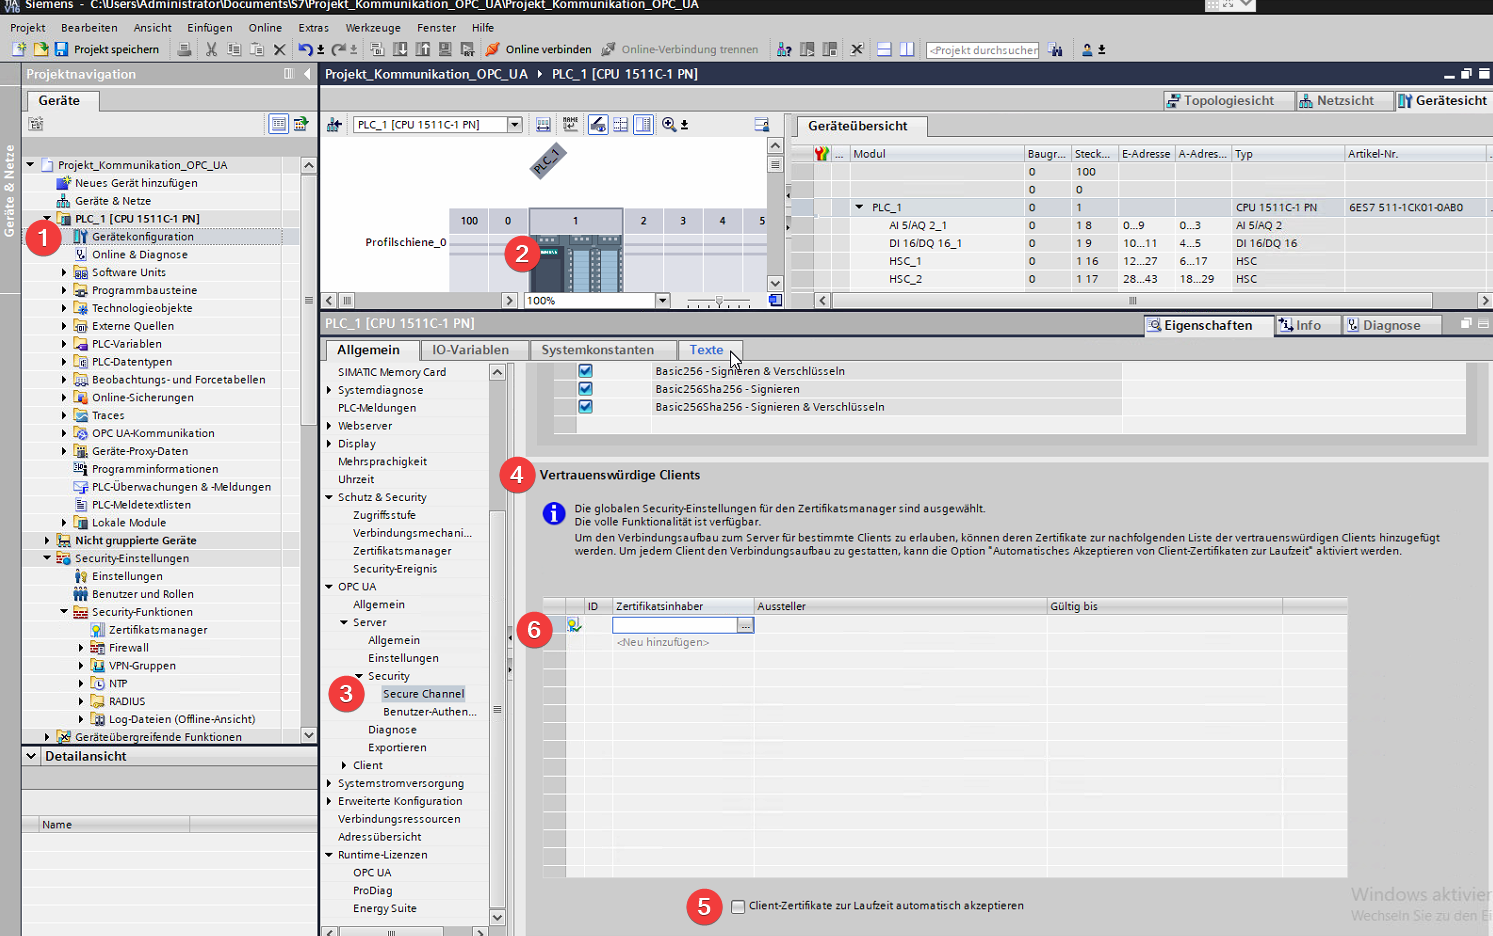Click the Projekt durchsuchen search field
1493x936 pixels.
pyautogui.click(x=982, y=50)
